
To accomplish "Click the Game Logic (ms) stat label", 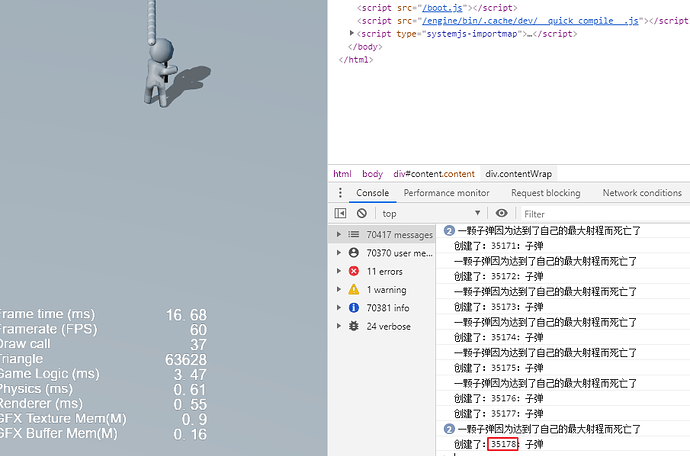I will (x=49, y=374).
